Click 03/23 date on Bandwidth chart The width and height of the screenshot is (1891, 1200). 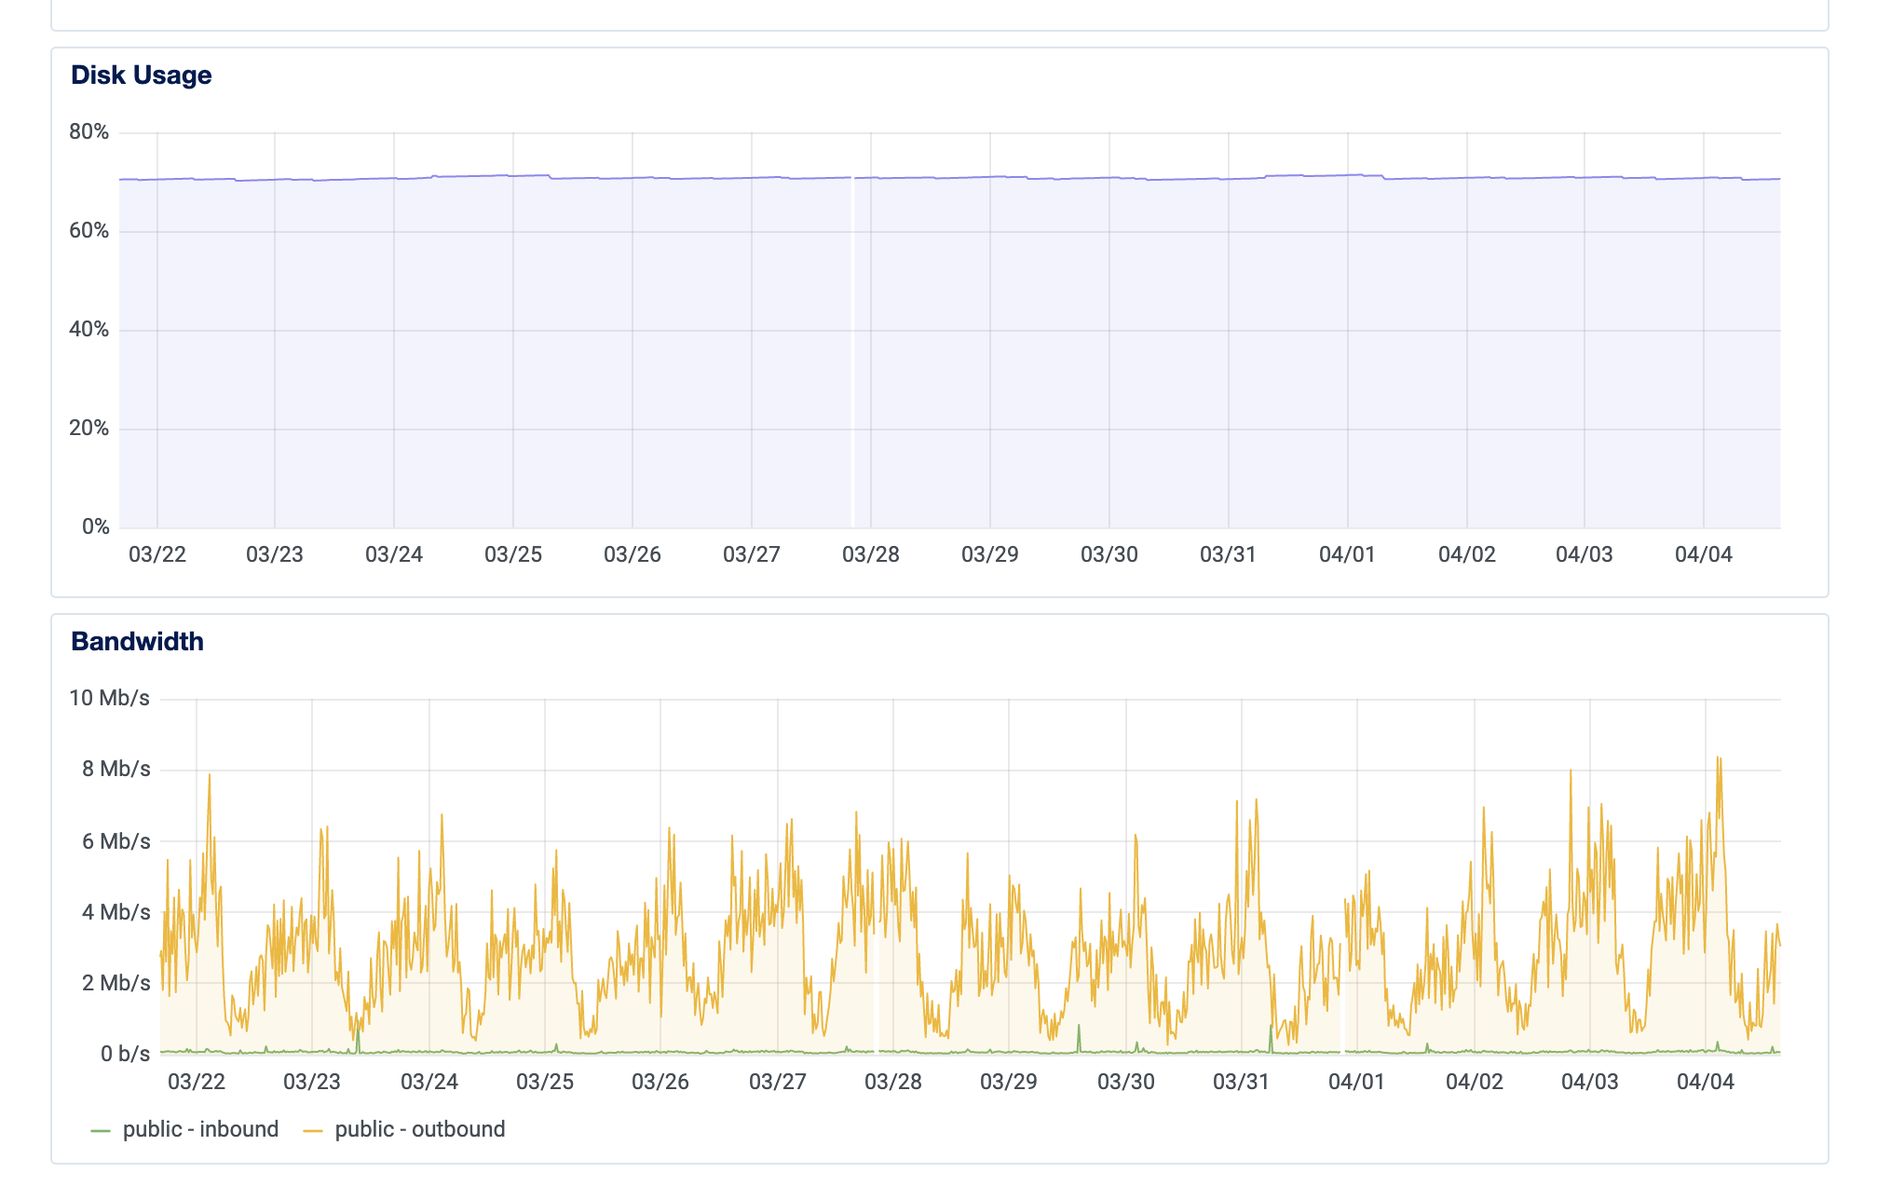point(312,1082)
